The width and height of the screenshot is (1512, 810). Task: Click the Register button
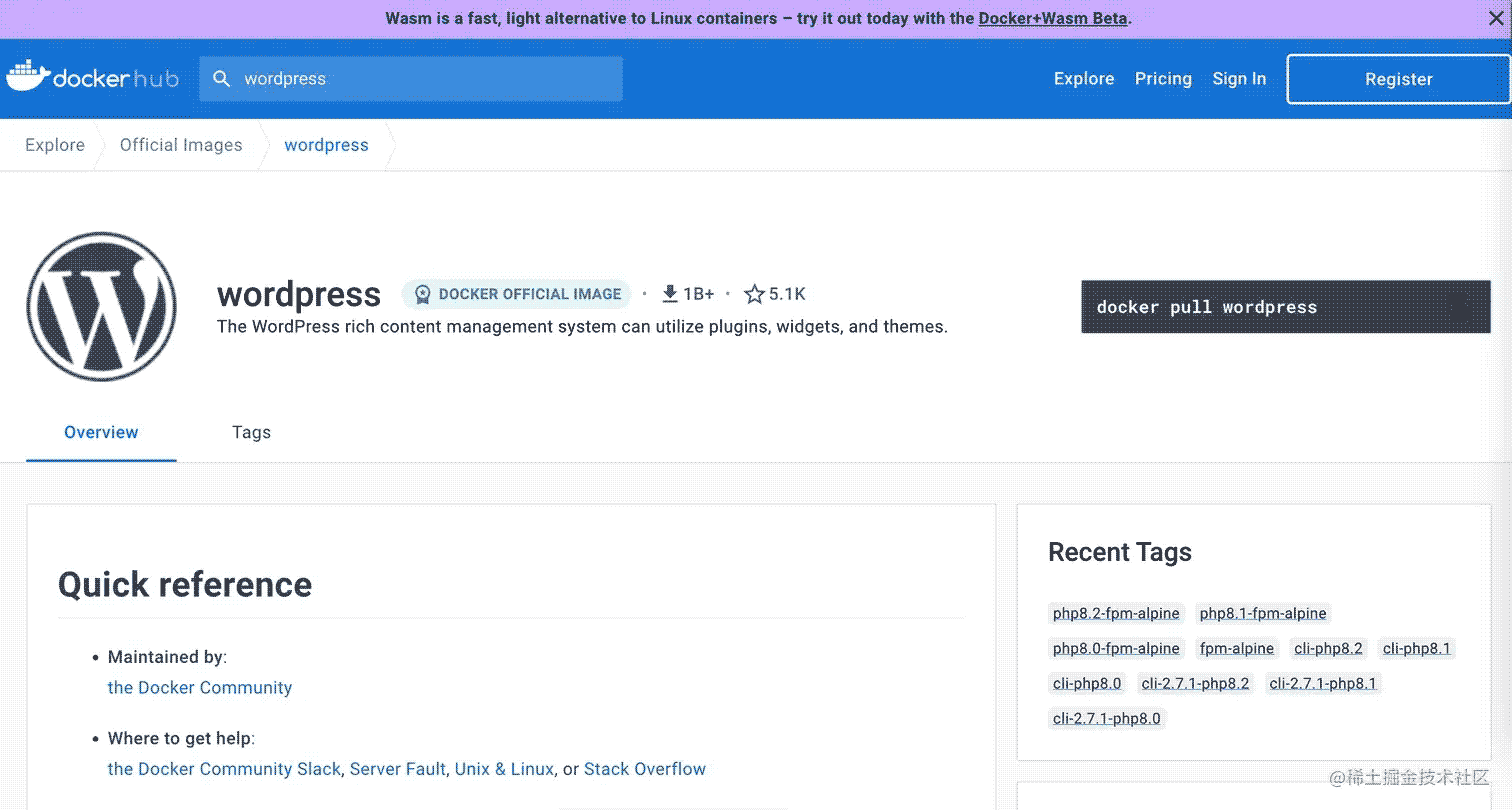coord(1398,79)
